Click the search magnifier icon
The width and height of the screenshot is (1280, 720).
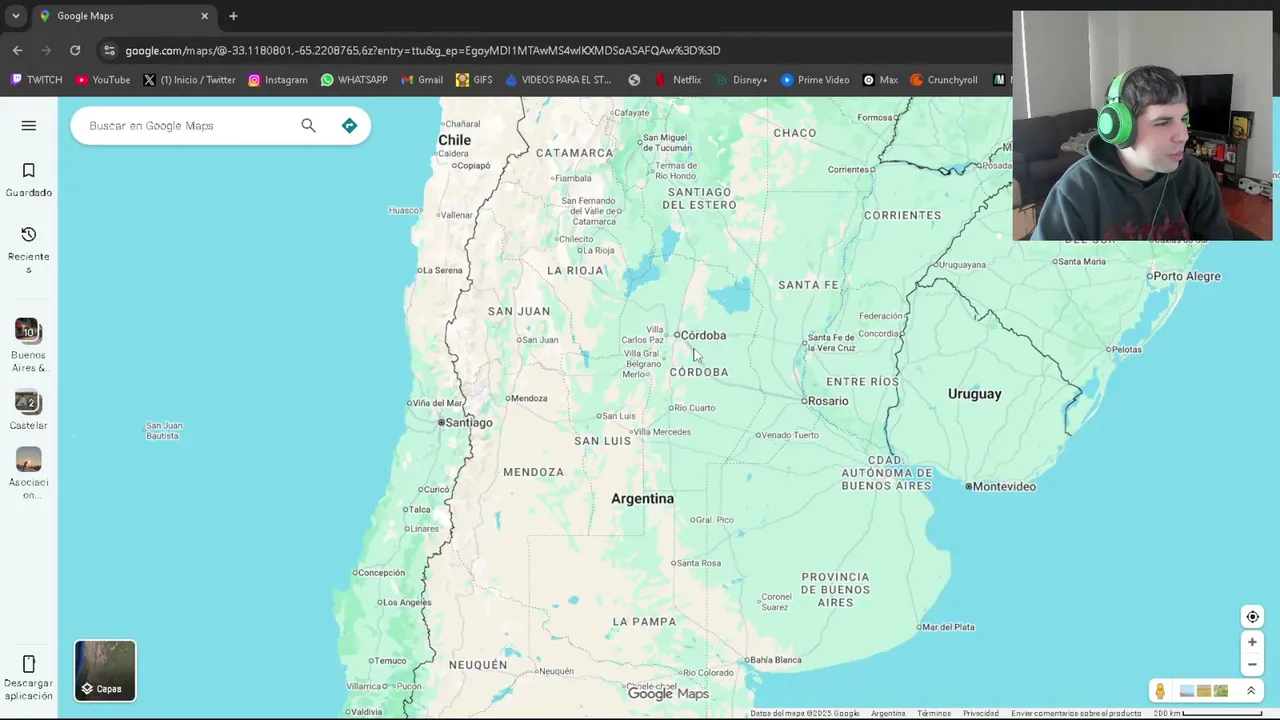click(308, 125)
